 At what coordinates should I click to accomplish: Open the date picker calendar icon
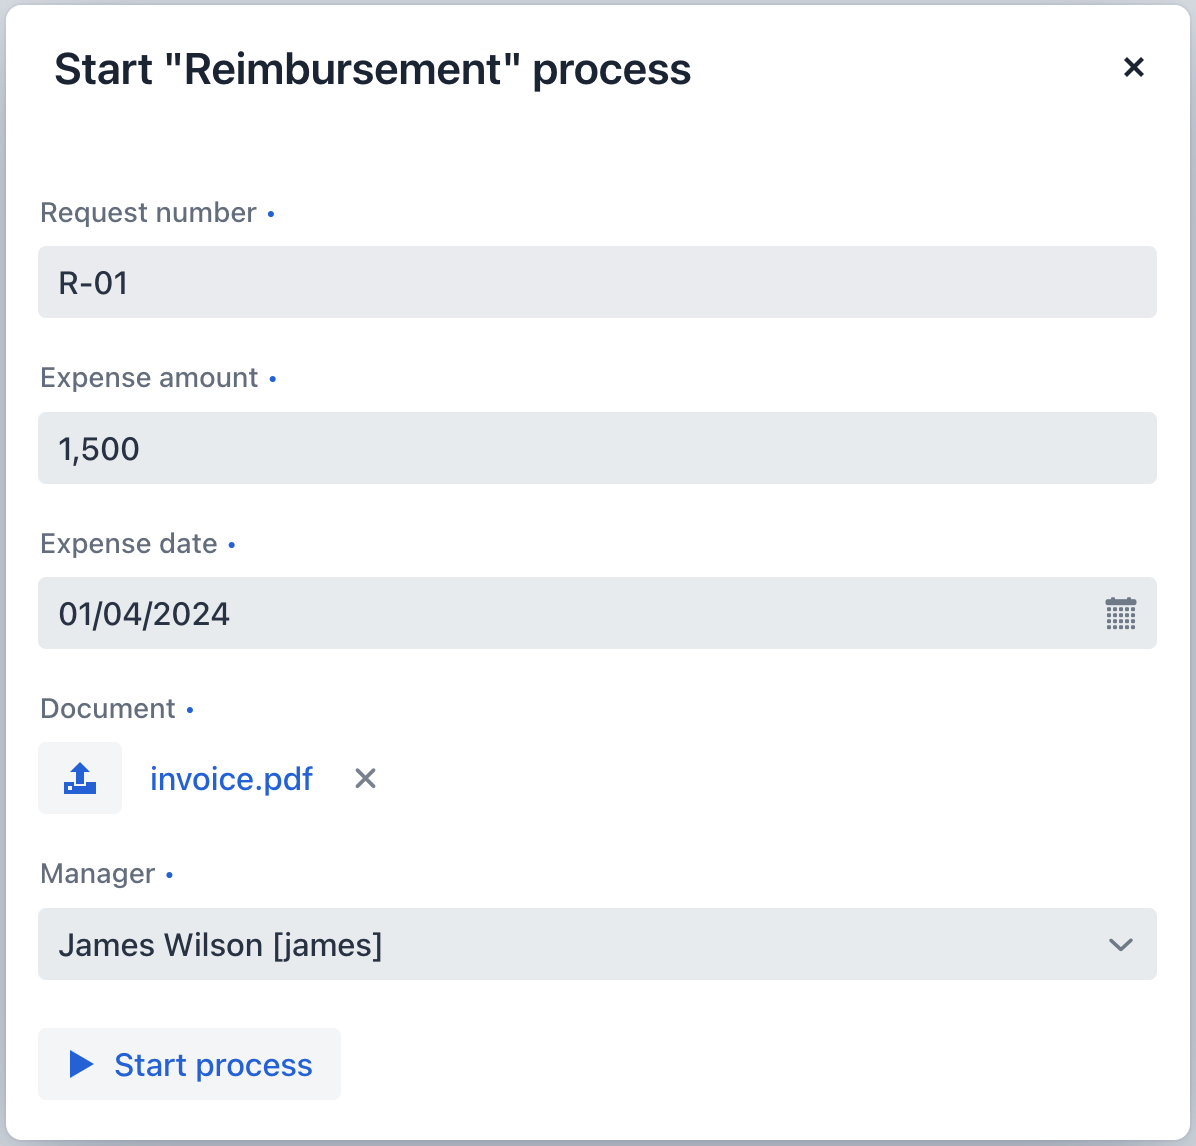pyautogui.click(x=1120, y=613)
